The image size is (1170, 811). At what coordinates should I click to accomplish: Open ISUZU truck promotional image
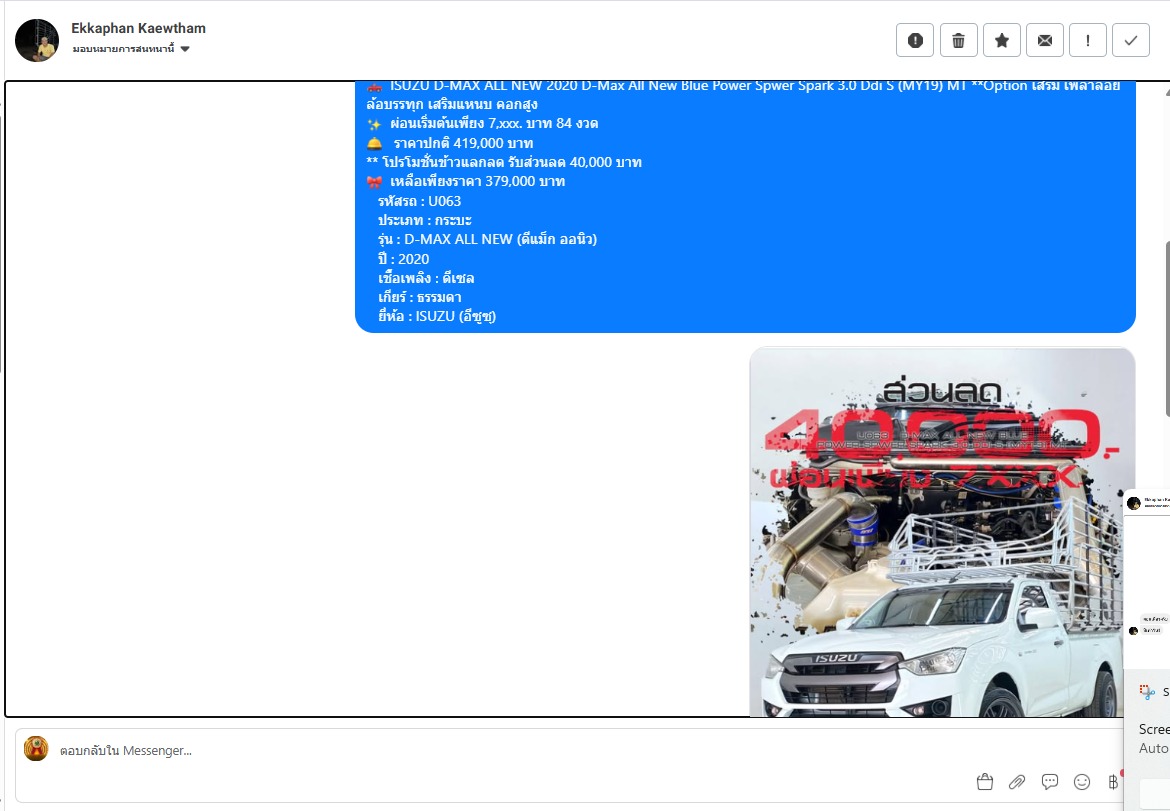(942, 532)
